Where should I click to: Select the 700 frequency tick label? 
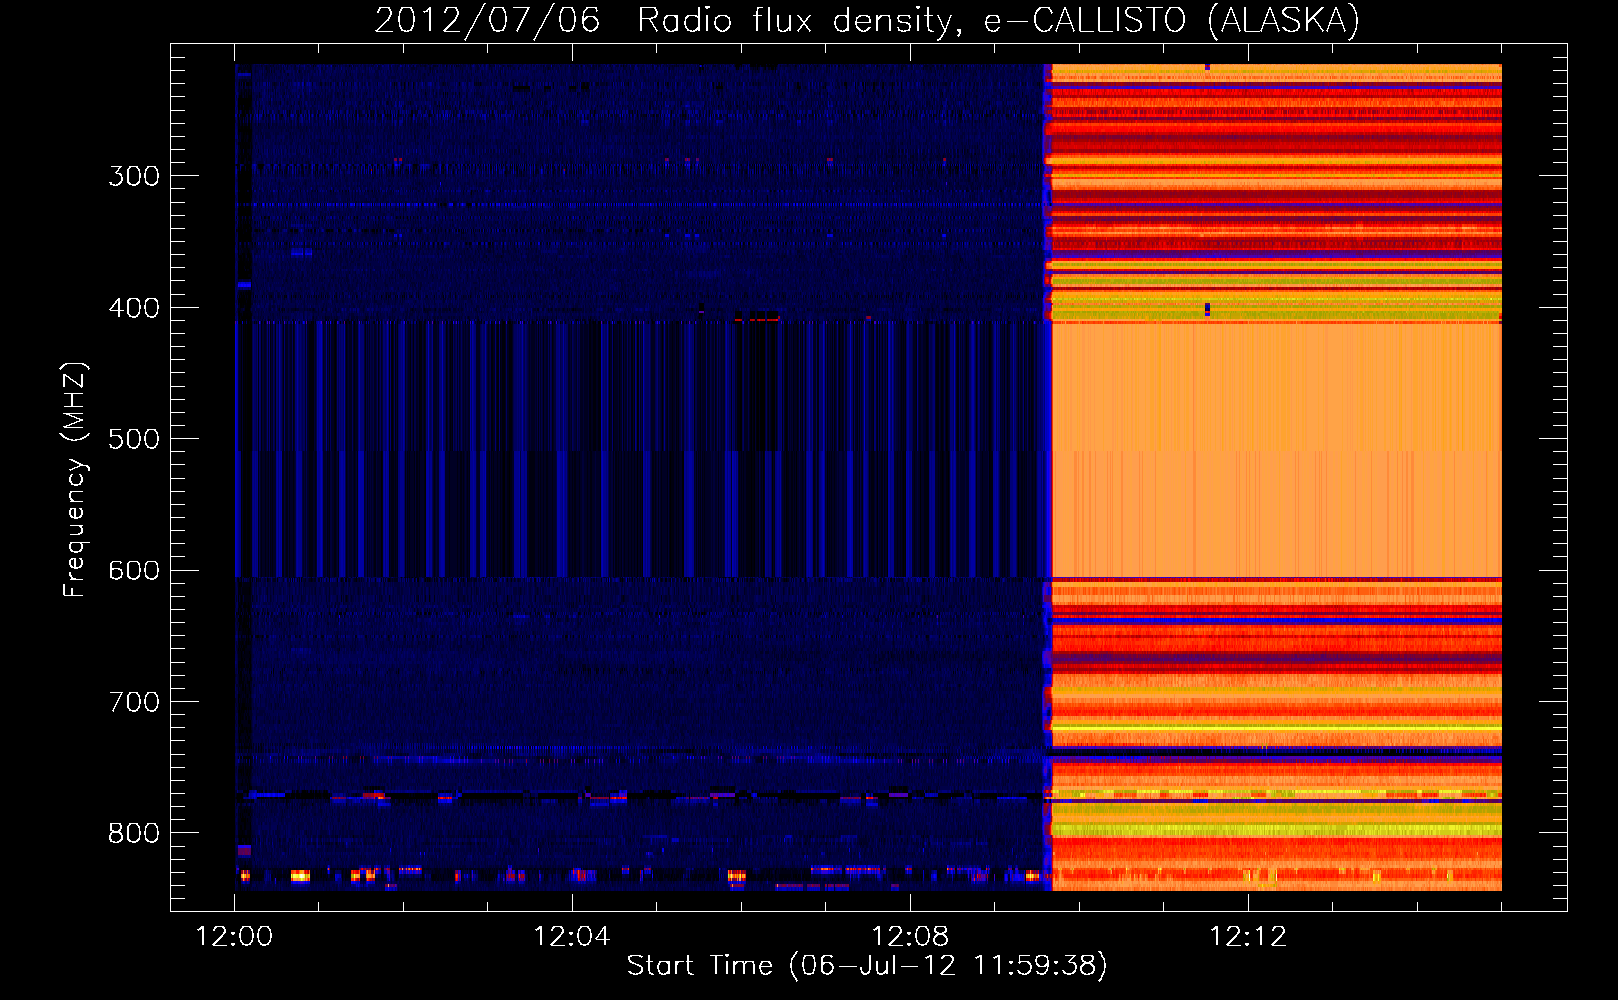click(134, 702)
